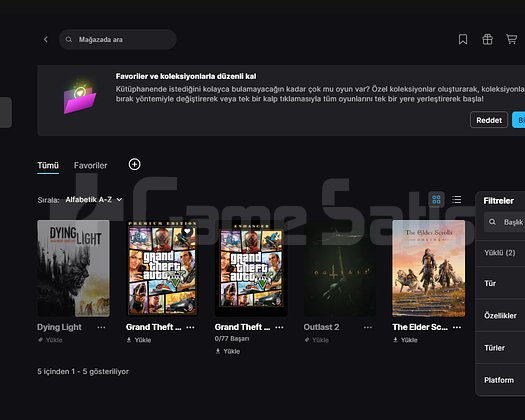This screenshot has height=420, width=525.
Task: Select the Tümü tab
Action: click(48, 165)
